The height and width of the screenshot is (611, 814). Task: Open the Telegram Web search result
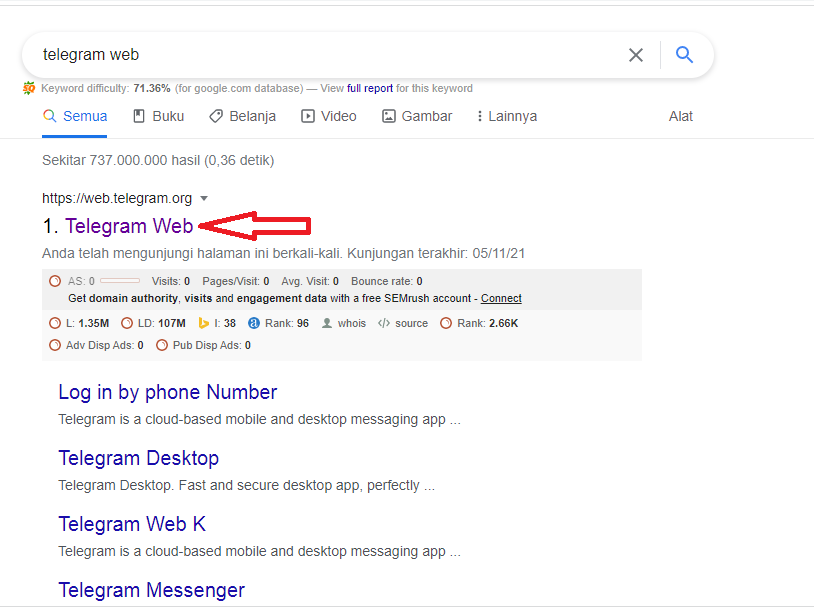(x=129, y=227)
